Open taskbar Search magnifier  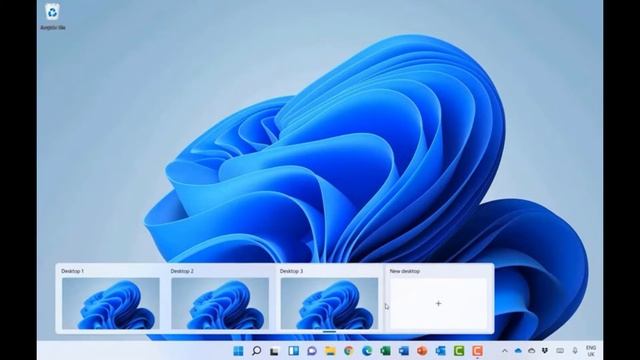[256, 351]
